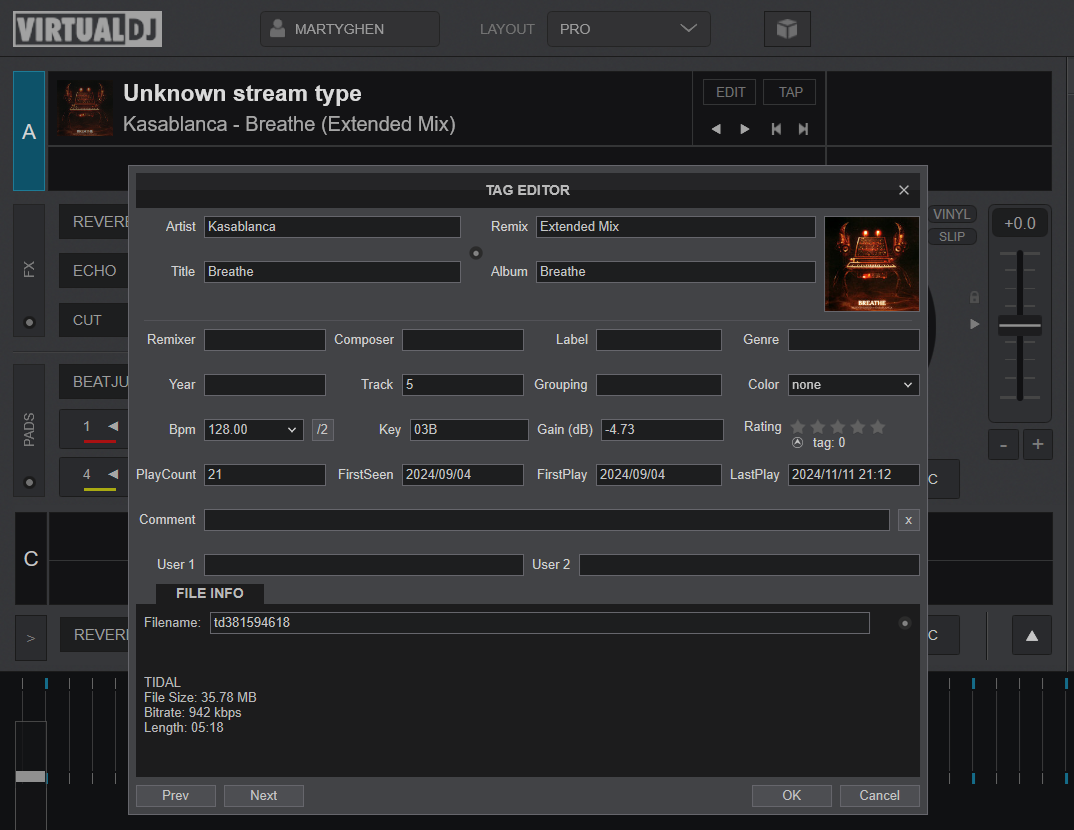Click the Artist field containing Kasablanca
The height and width of the screenshot is (830, 1074).
click(x=332, y=227)
